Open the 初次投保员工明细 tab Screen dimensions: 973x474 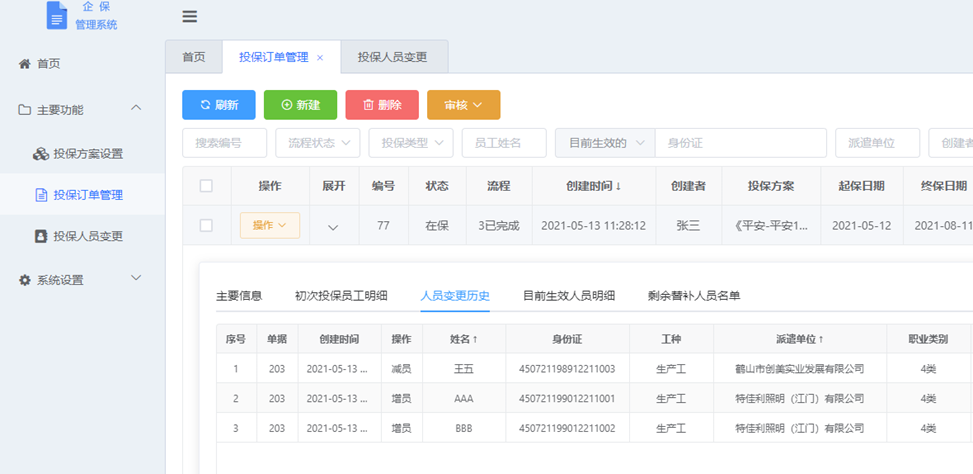point(341,296)
